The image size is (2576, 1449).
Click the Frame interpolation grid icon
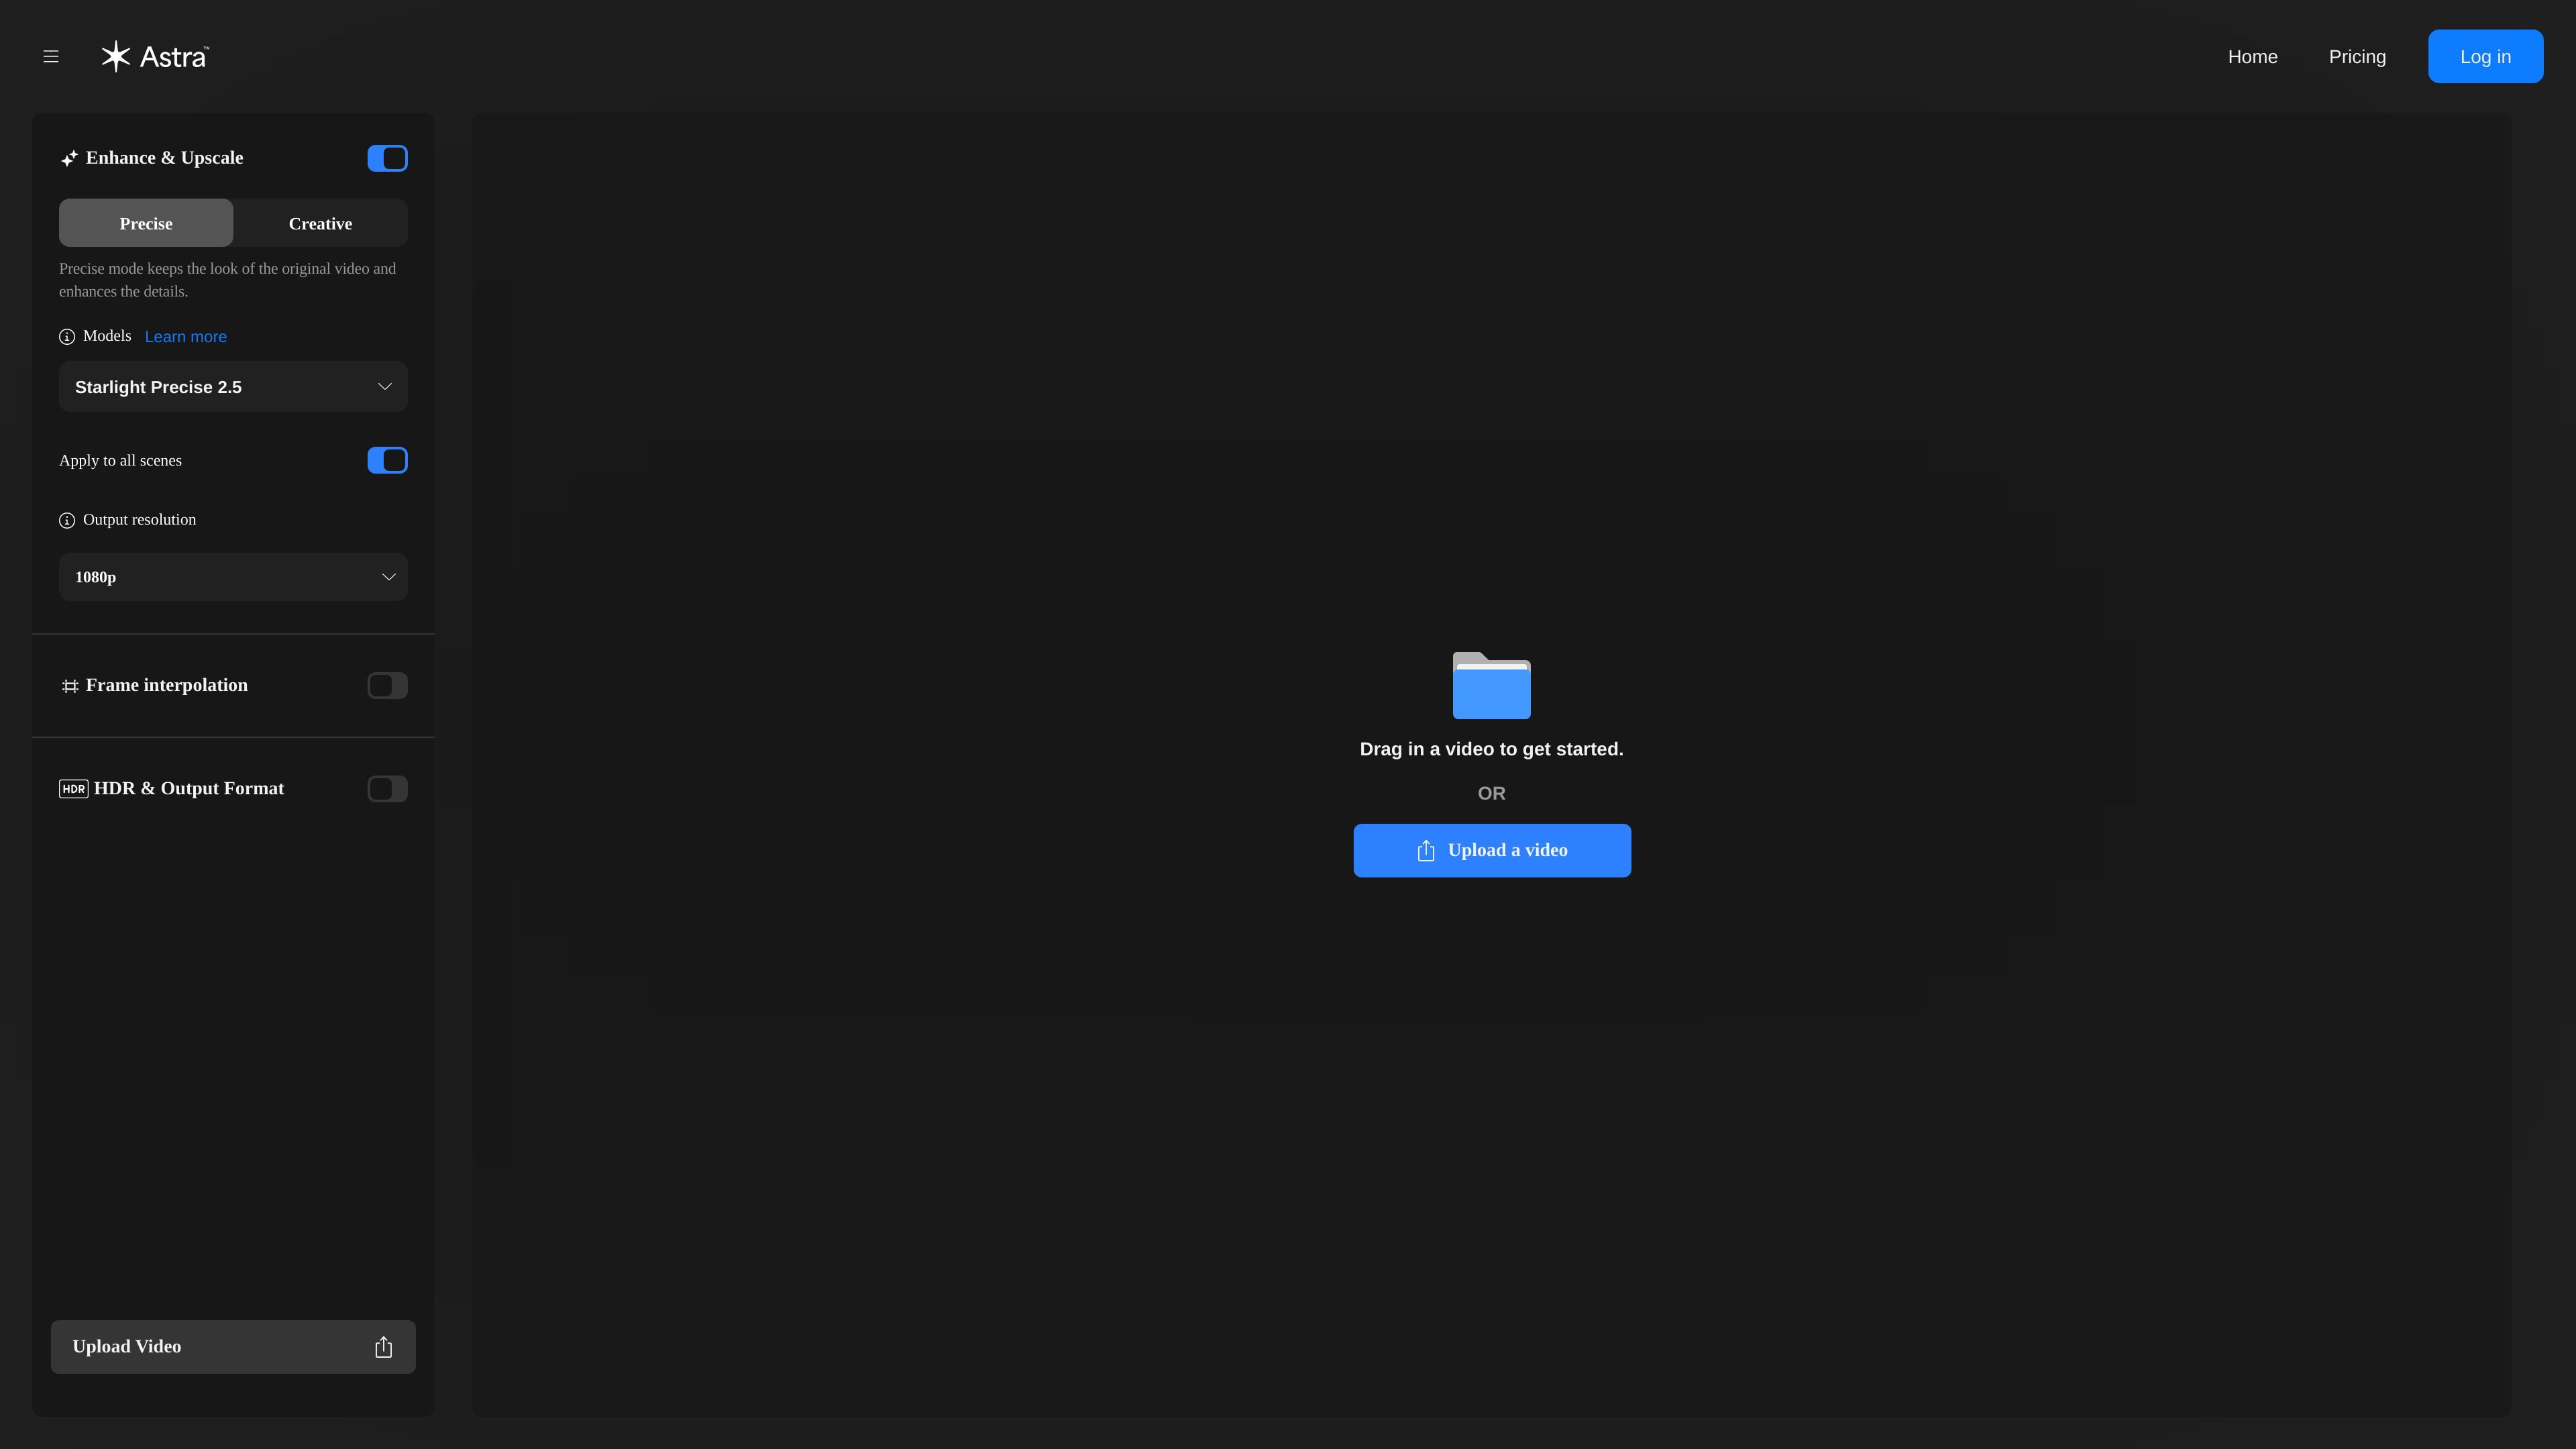coord(70,686)
